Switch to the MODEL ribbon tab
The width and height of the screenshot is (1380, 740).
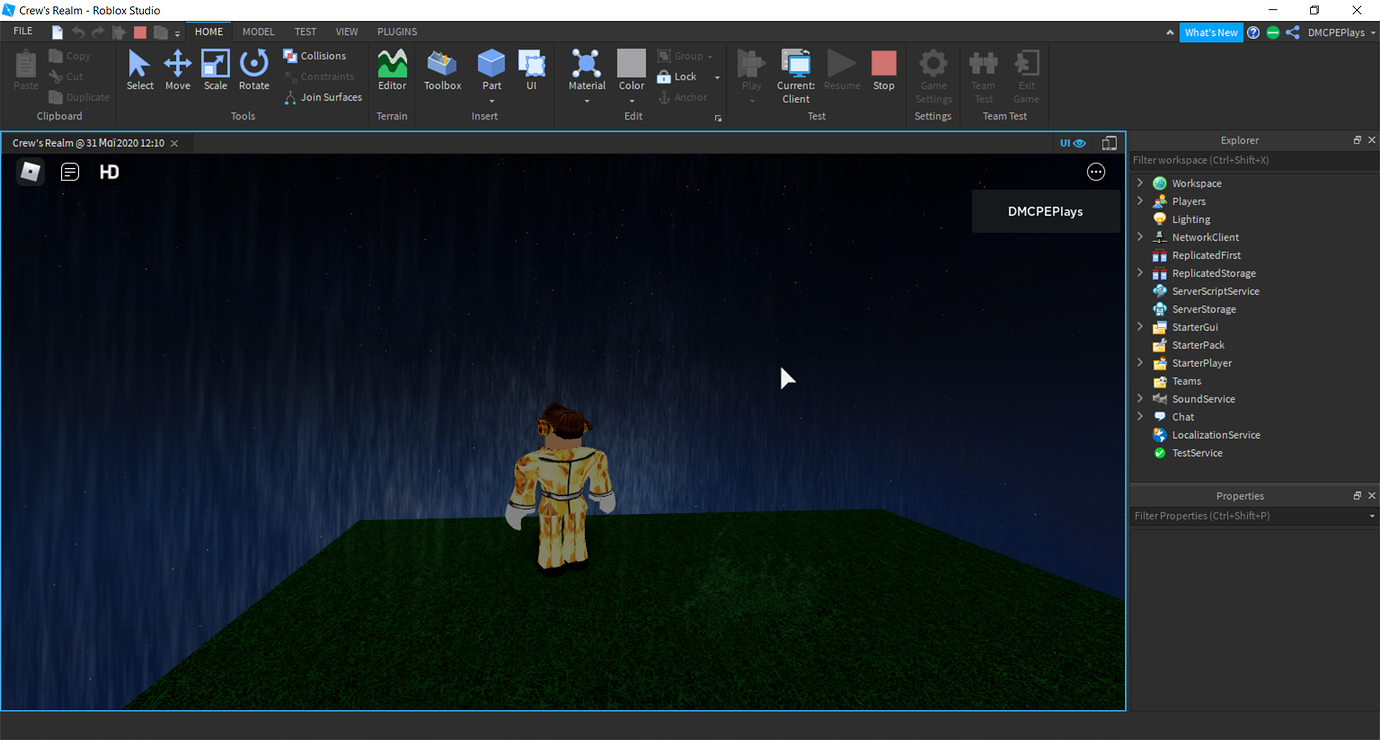coord(257,31)
